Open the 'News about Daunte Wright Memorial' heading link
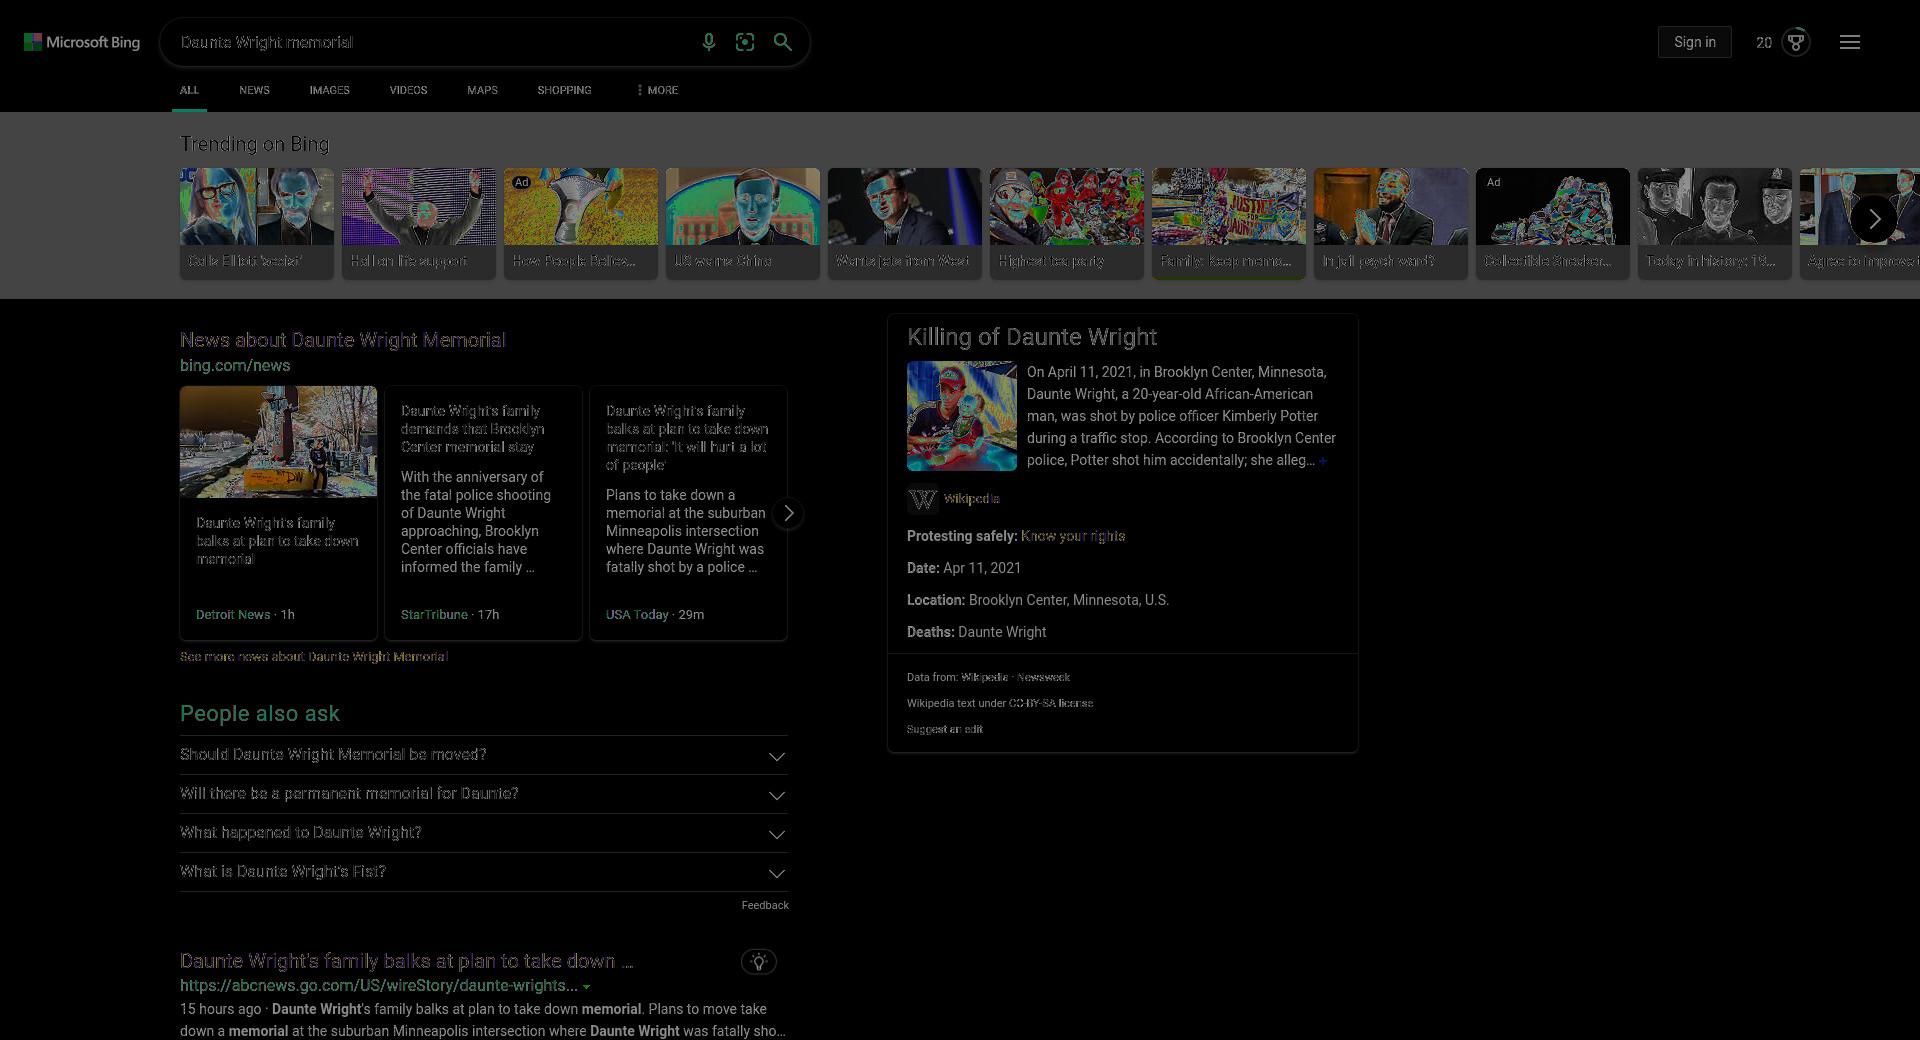Screen dimensions: 1920x1040 343,340
